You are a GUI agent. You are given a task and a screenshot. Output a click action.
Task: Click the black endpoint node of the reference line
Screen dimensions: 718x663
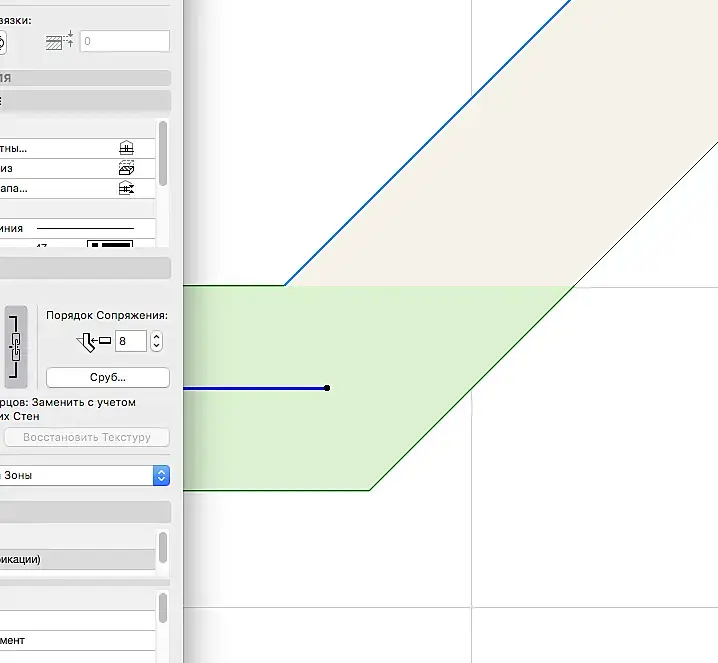327,388
